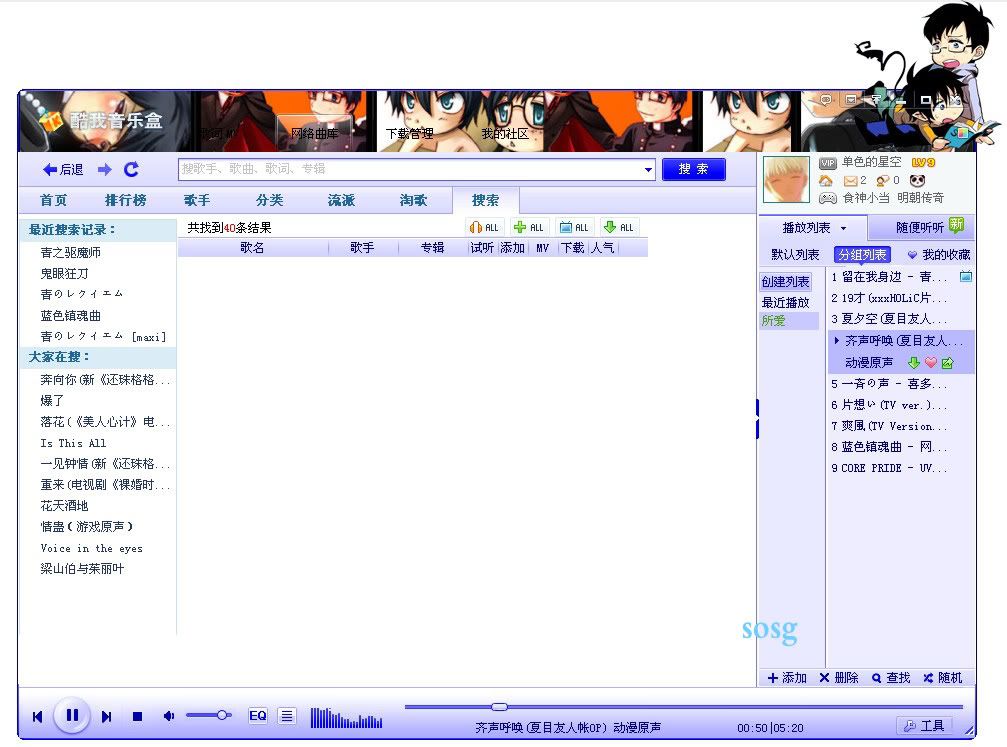Open the game controller icon

828,198
